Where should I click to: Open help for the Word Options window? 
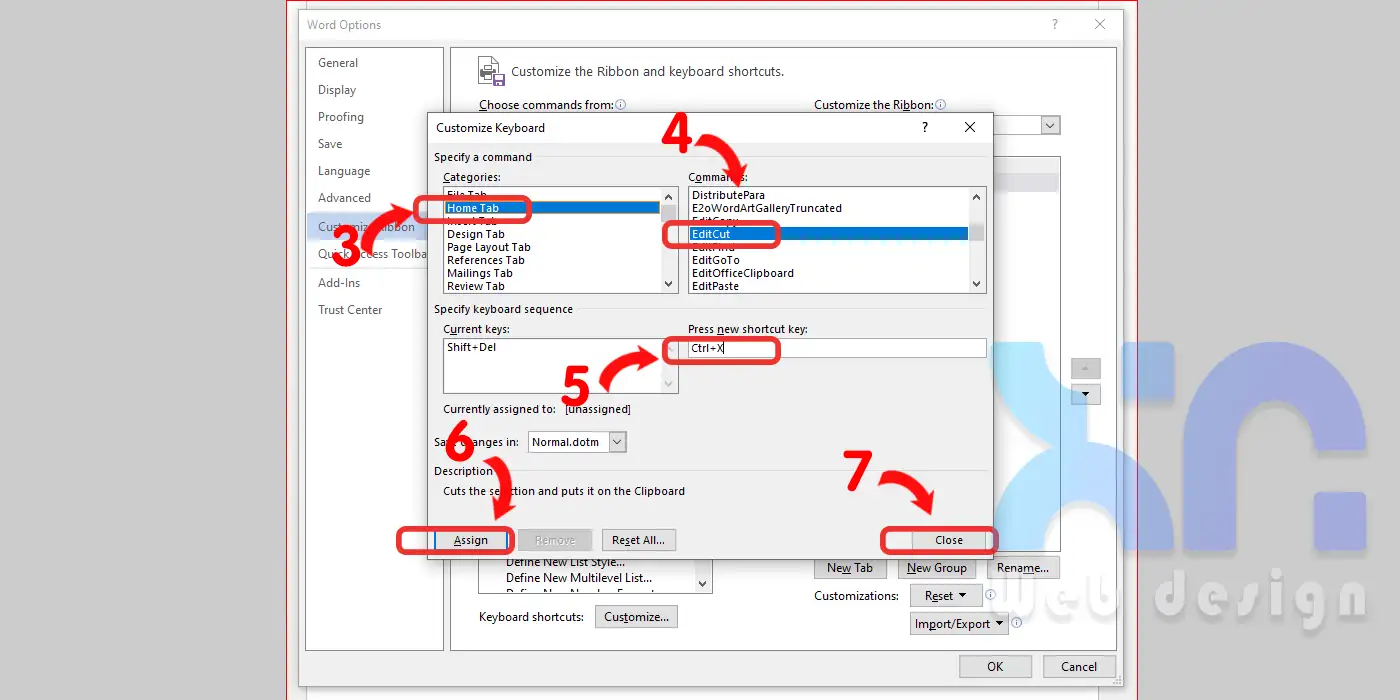1055,25
